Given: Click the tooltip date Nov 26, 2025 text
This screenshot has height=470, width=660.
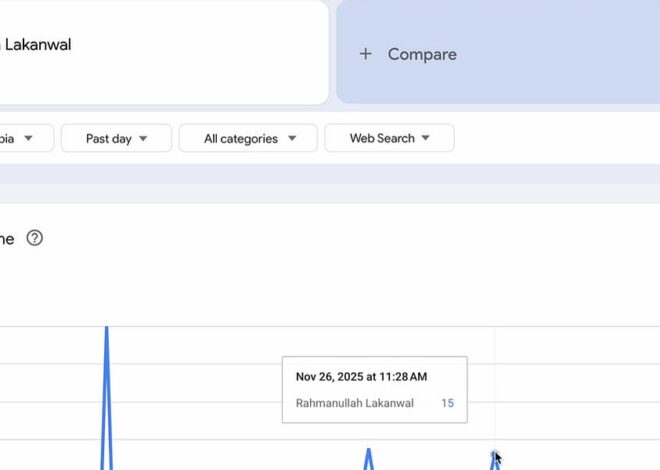Looking at the screenshot, I should pos(362,377).
